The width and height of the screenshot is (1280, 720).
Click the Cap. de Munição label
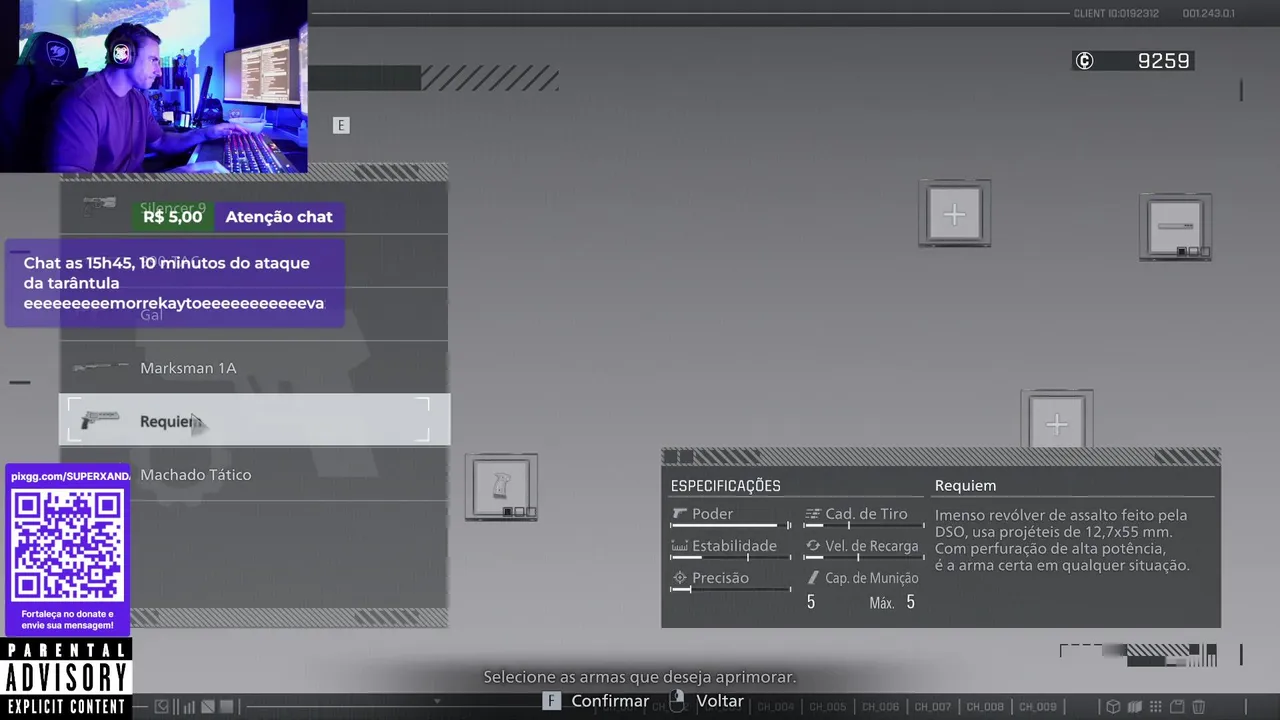(872, 578)
